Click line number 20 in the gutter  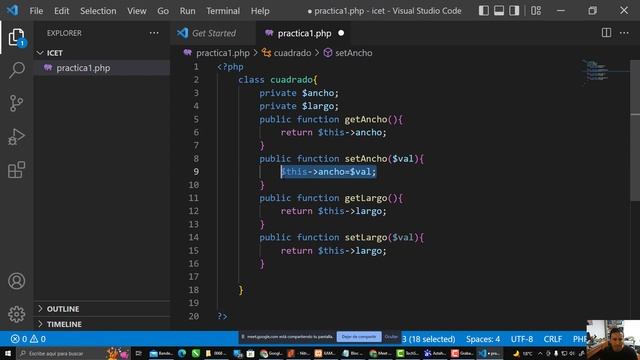tap(194, 316)
